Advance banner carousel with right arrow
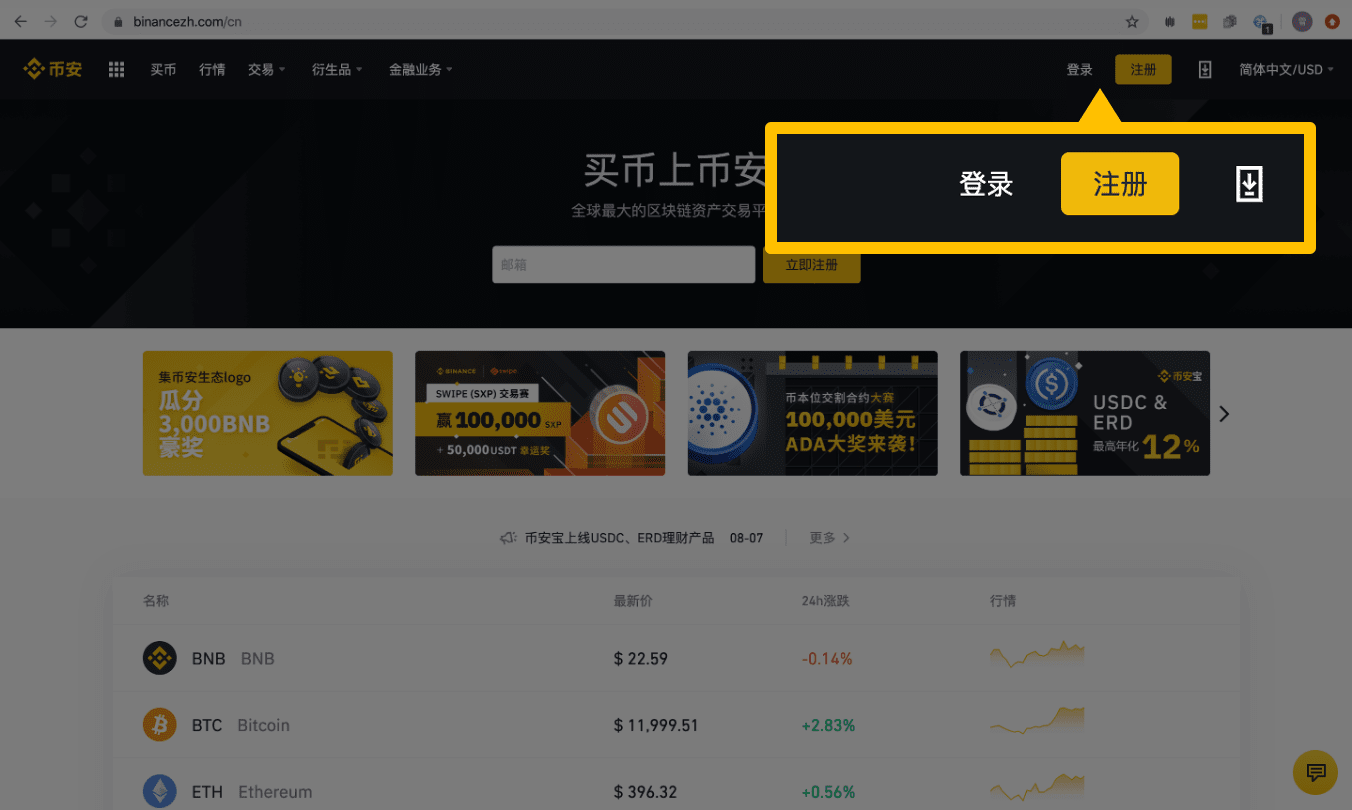Screen dimensions: 1352x810 point(1224,413)
